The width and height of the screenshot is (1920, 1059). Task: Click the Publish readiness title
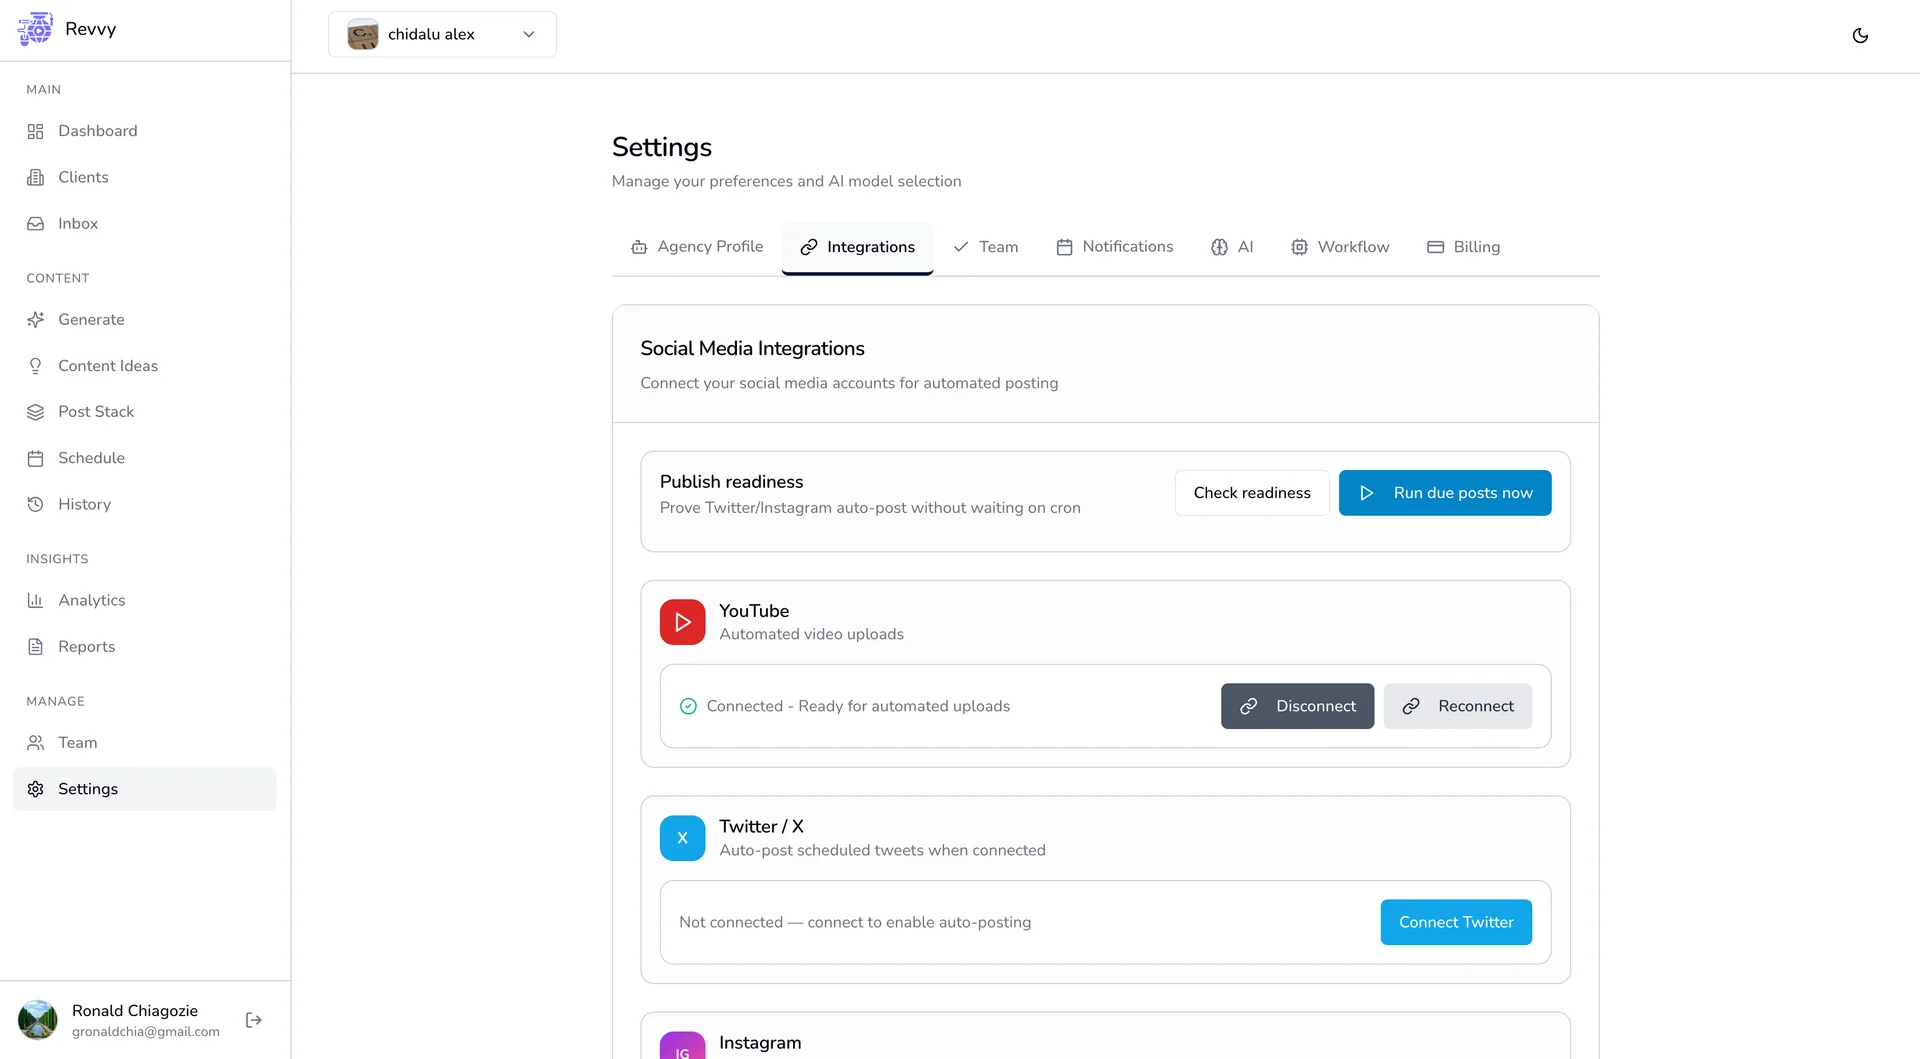point(731,481)
